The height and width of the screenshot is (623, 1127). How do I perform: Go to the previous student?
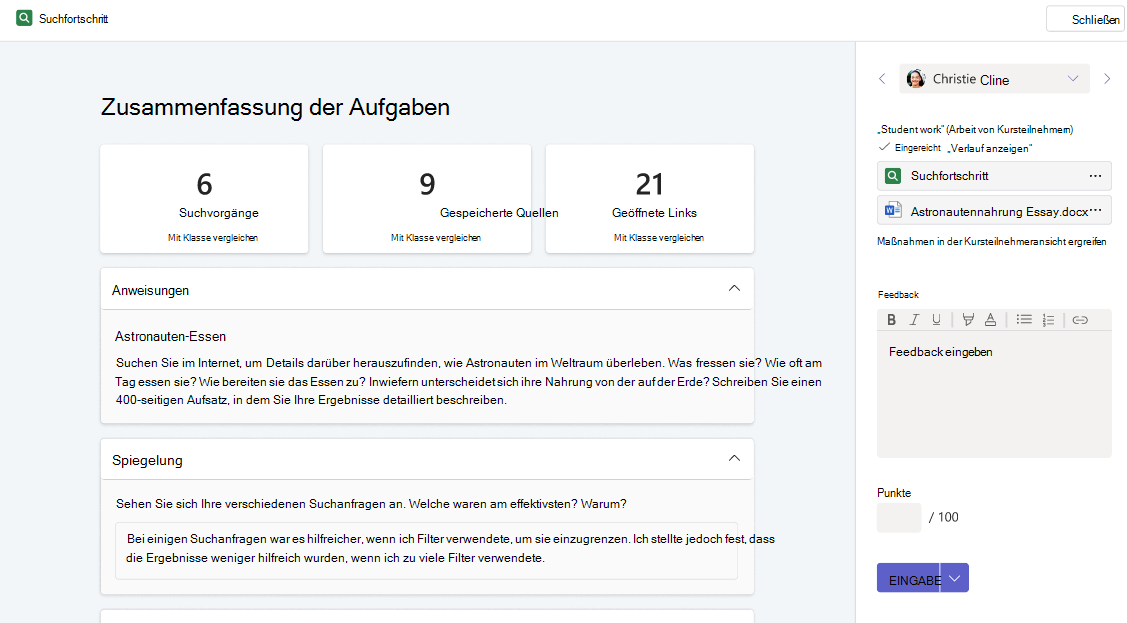pyautogui.click(x=883, y=79)
